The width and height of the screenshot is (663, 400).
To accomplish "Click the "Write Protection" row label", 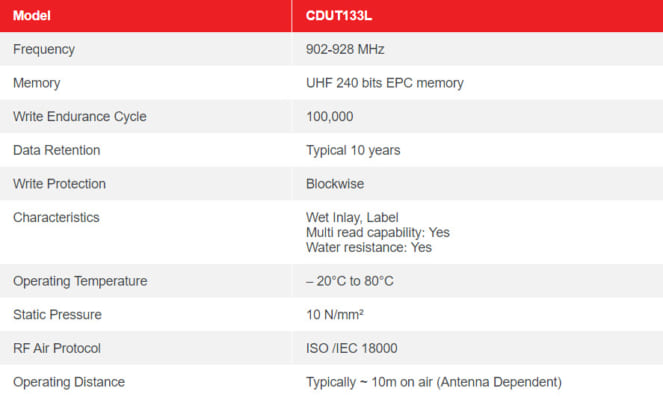I will (59, 184).
